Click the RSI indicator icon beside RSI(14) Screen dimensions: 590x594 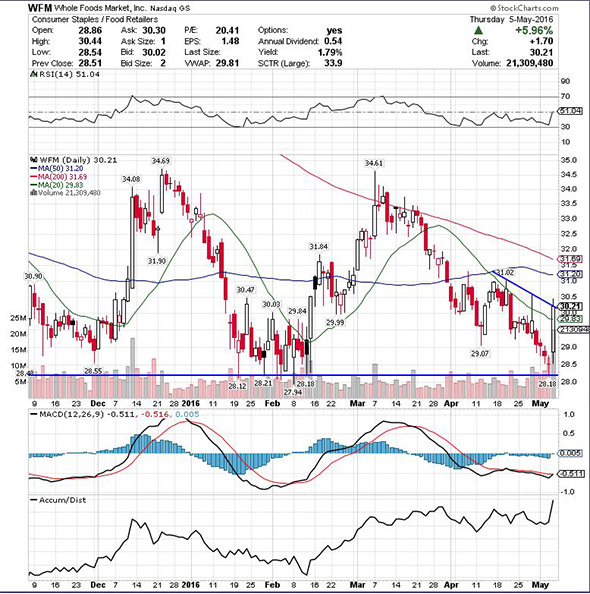click(x=33, y=74)
